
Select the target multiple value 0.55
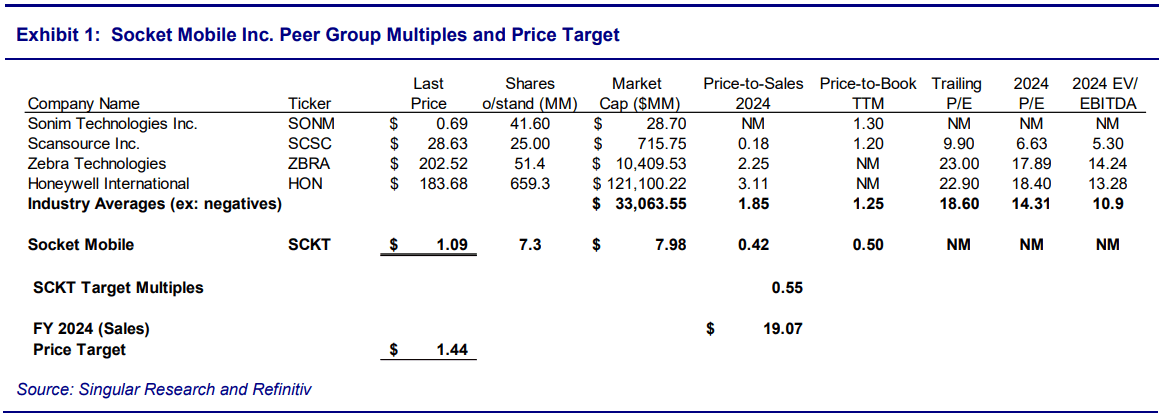[787, 287]
